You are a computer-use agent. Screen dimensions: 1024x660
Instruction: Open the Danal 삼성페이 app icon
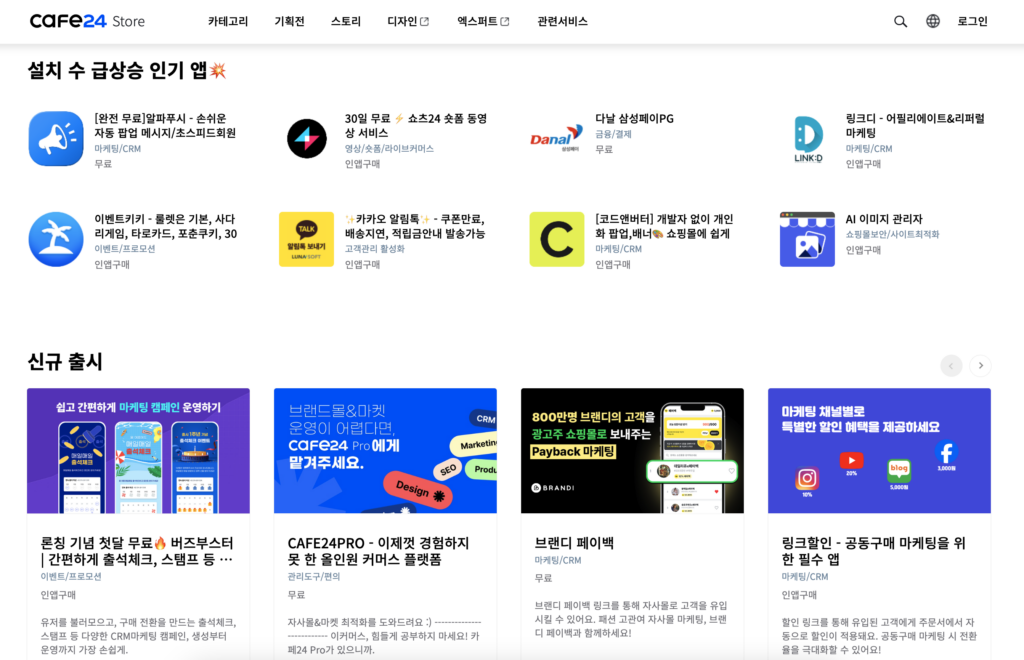click(556, 138)
